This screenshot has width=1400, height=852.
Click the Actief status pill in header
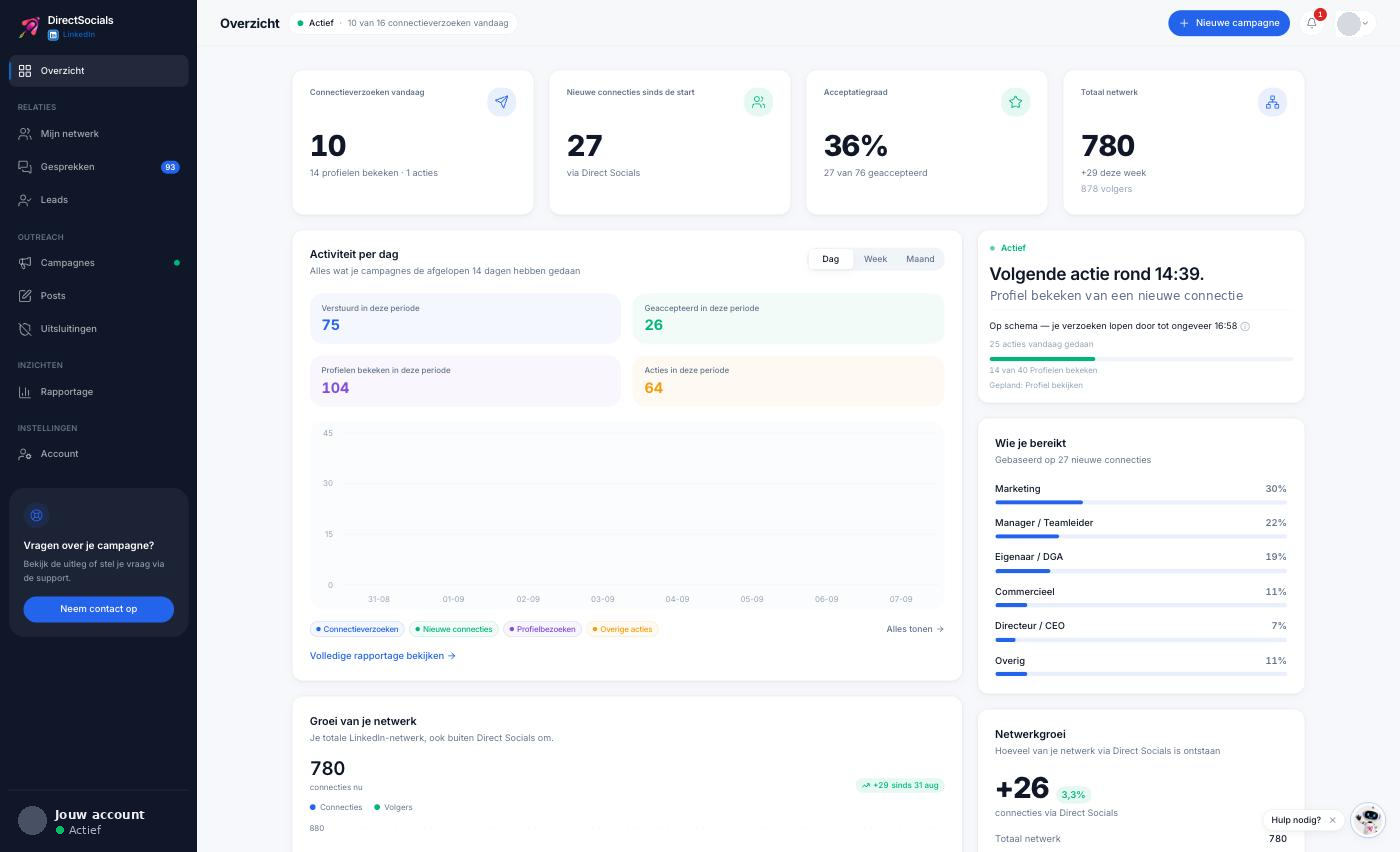[x=403, y=23]
